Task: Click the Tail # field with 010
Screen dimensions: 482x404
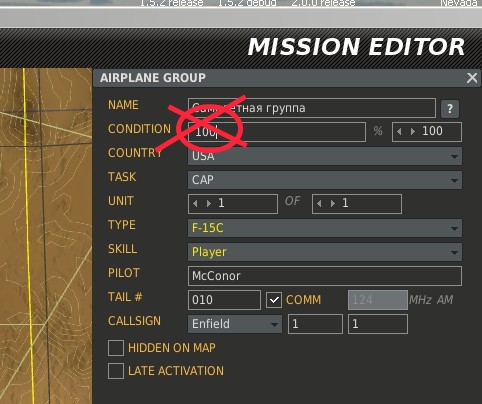Action: click(x=224, y=300)
